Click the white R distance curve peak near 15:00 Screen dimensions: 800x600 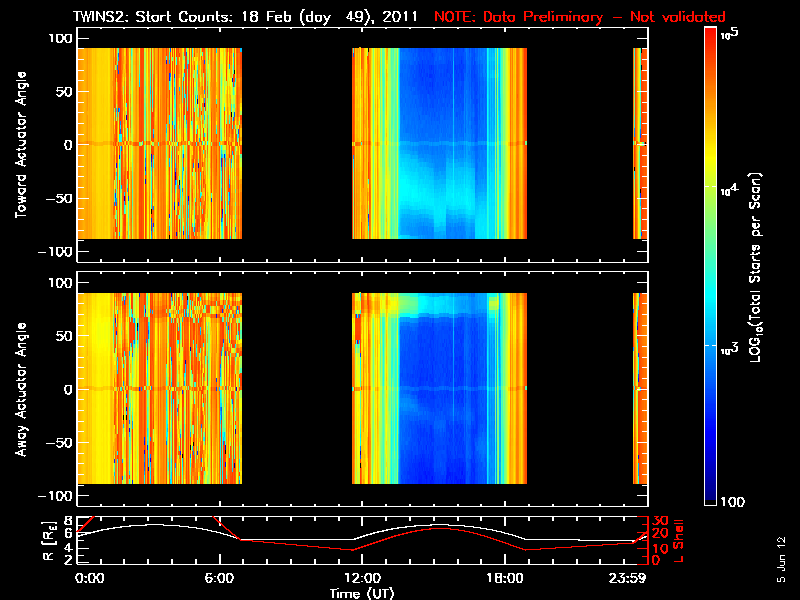(x=439, y=524)
